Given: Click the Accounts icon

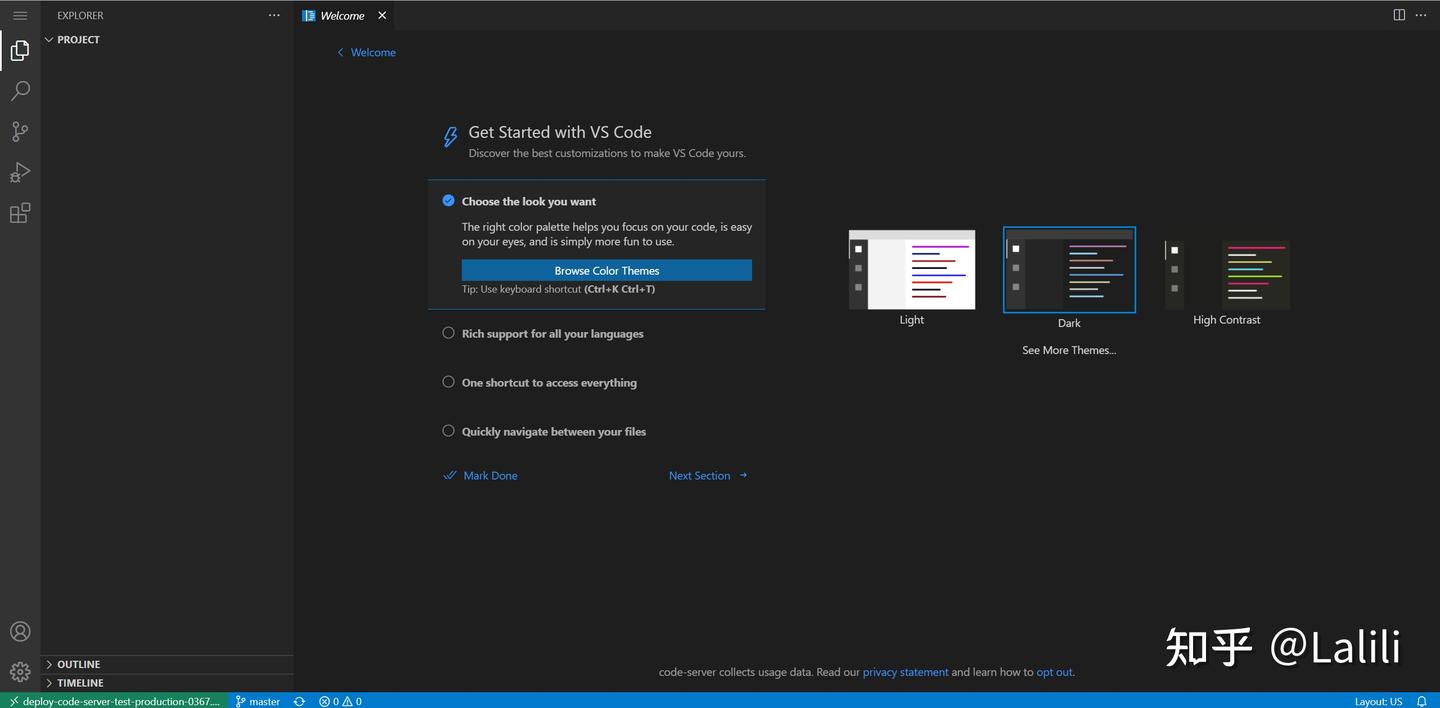Looking at the screenshot, I should click(20, 632).
